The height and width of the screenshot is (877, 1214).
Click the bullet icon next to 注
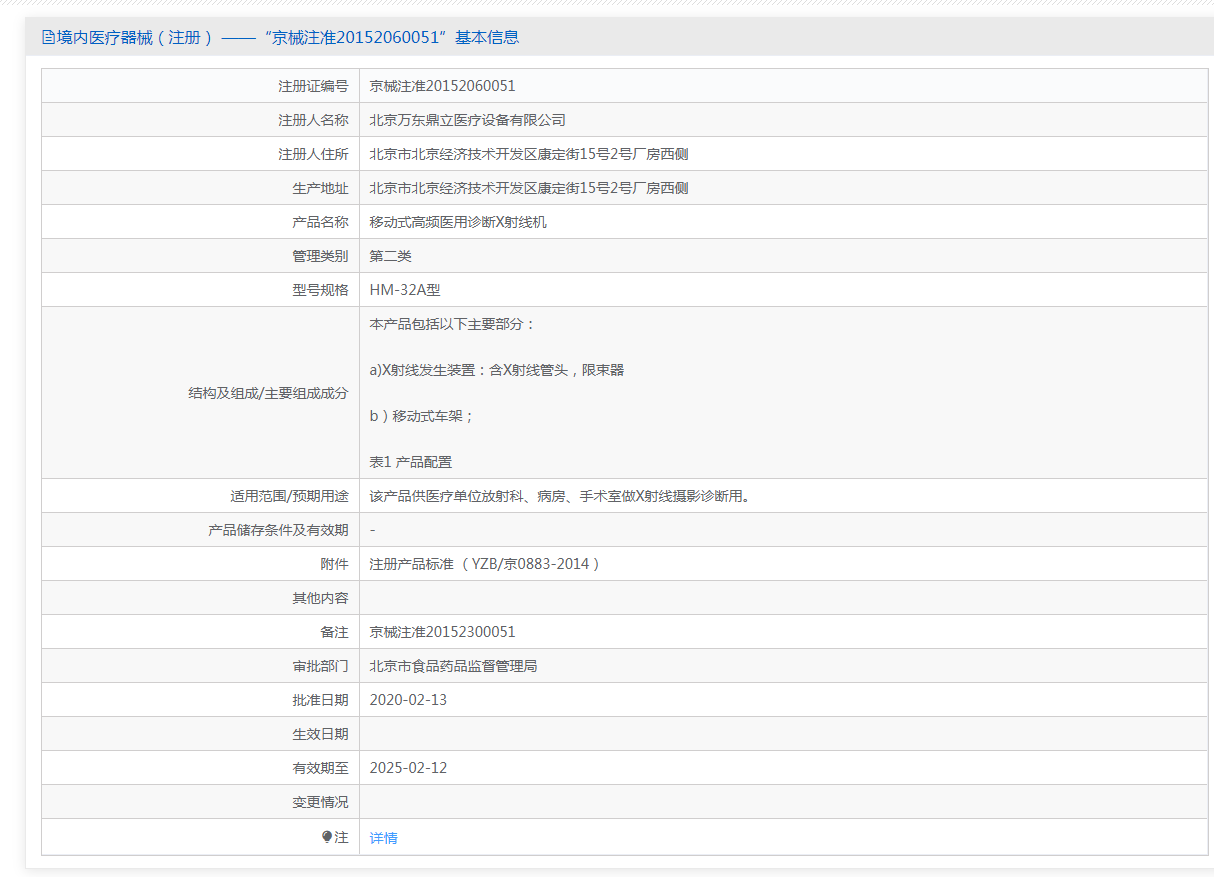point(327,837)
